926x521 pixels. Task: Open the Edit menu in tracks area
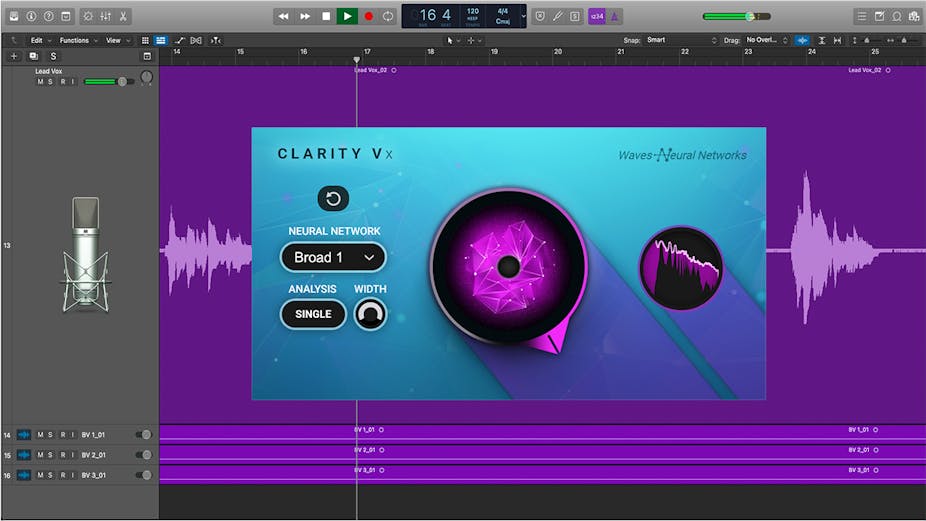(39, 40)
